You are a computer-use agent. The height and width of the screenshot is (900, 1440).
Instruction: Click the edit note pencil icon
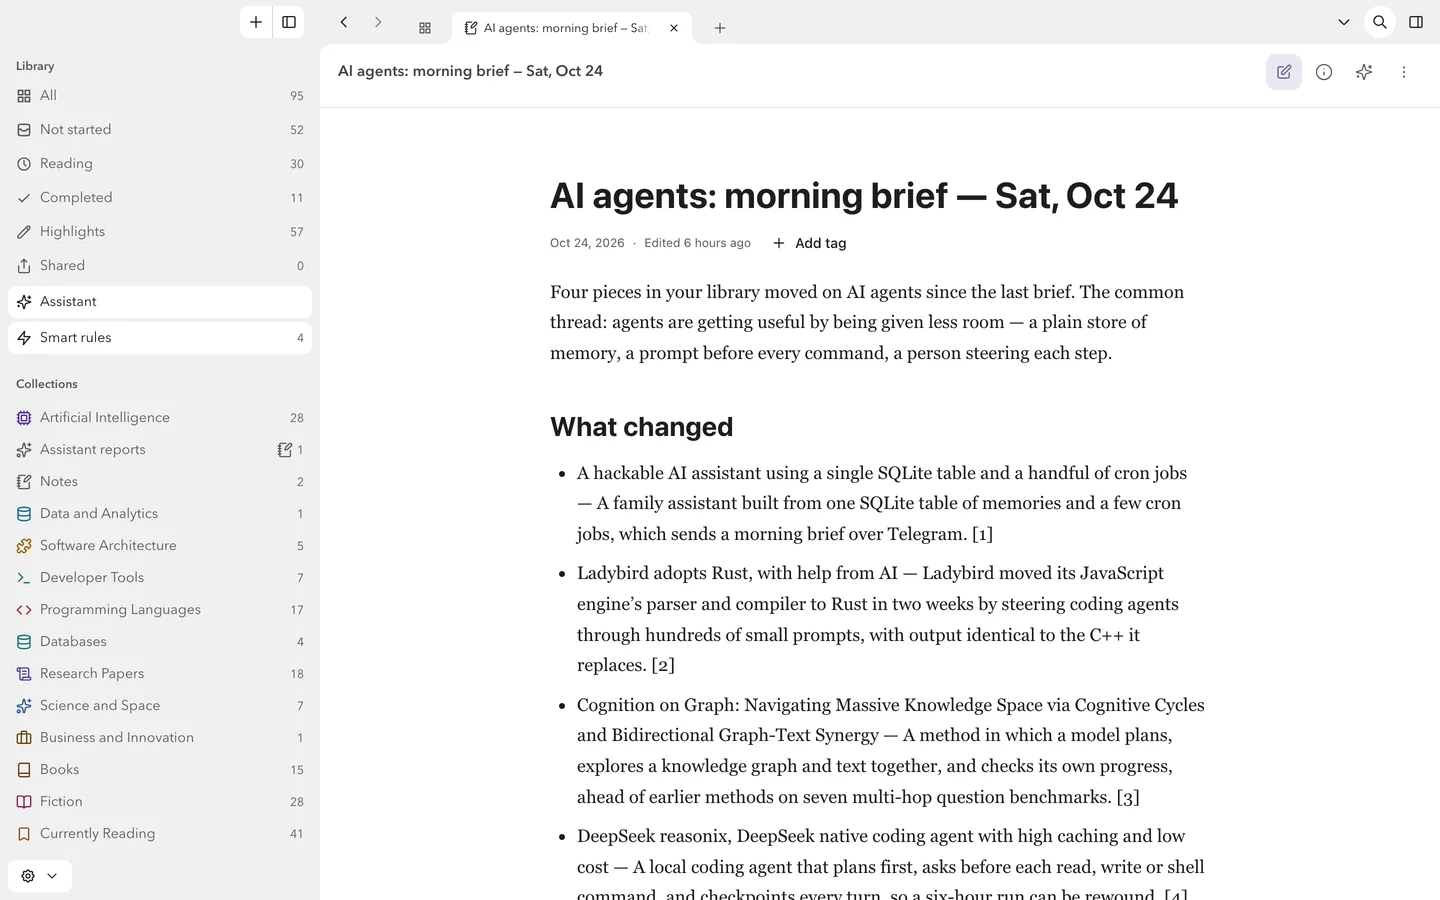click(1284, 72)
